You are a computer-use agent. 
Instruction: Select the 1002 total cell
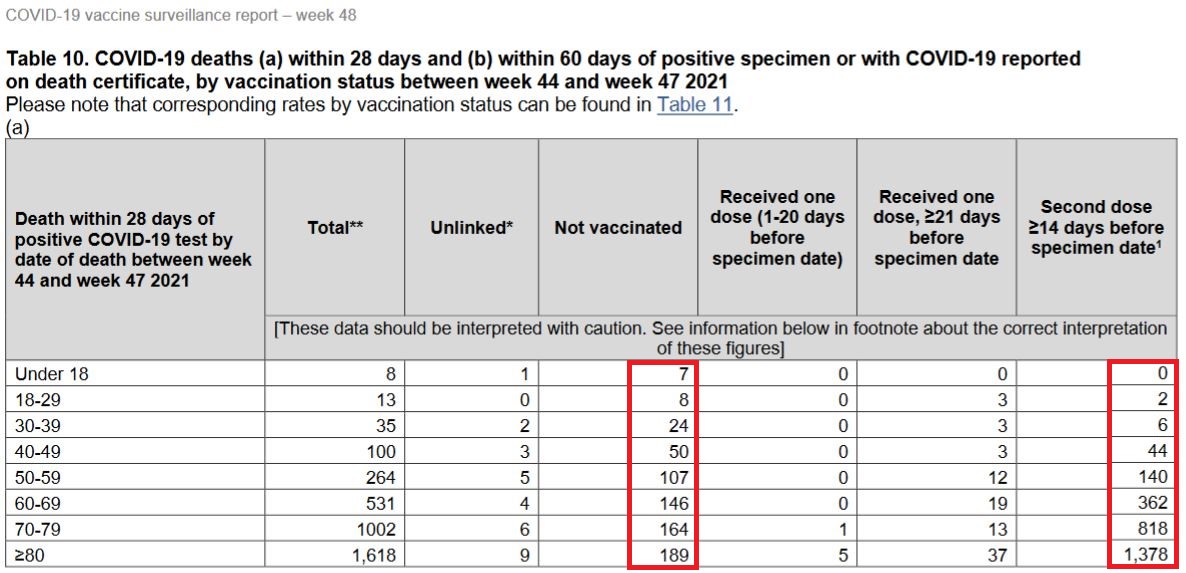coord(374,531)
